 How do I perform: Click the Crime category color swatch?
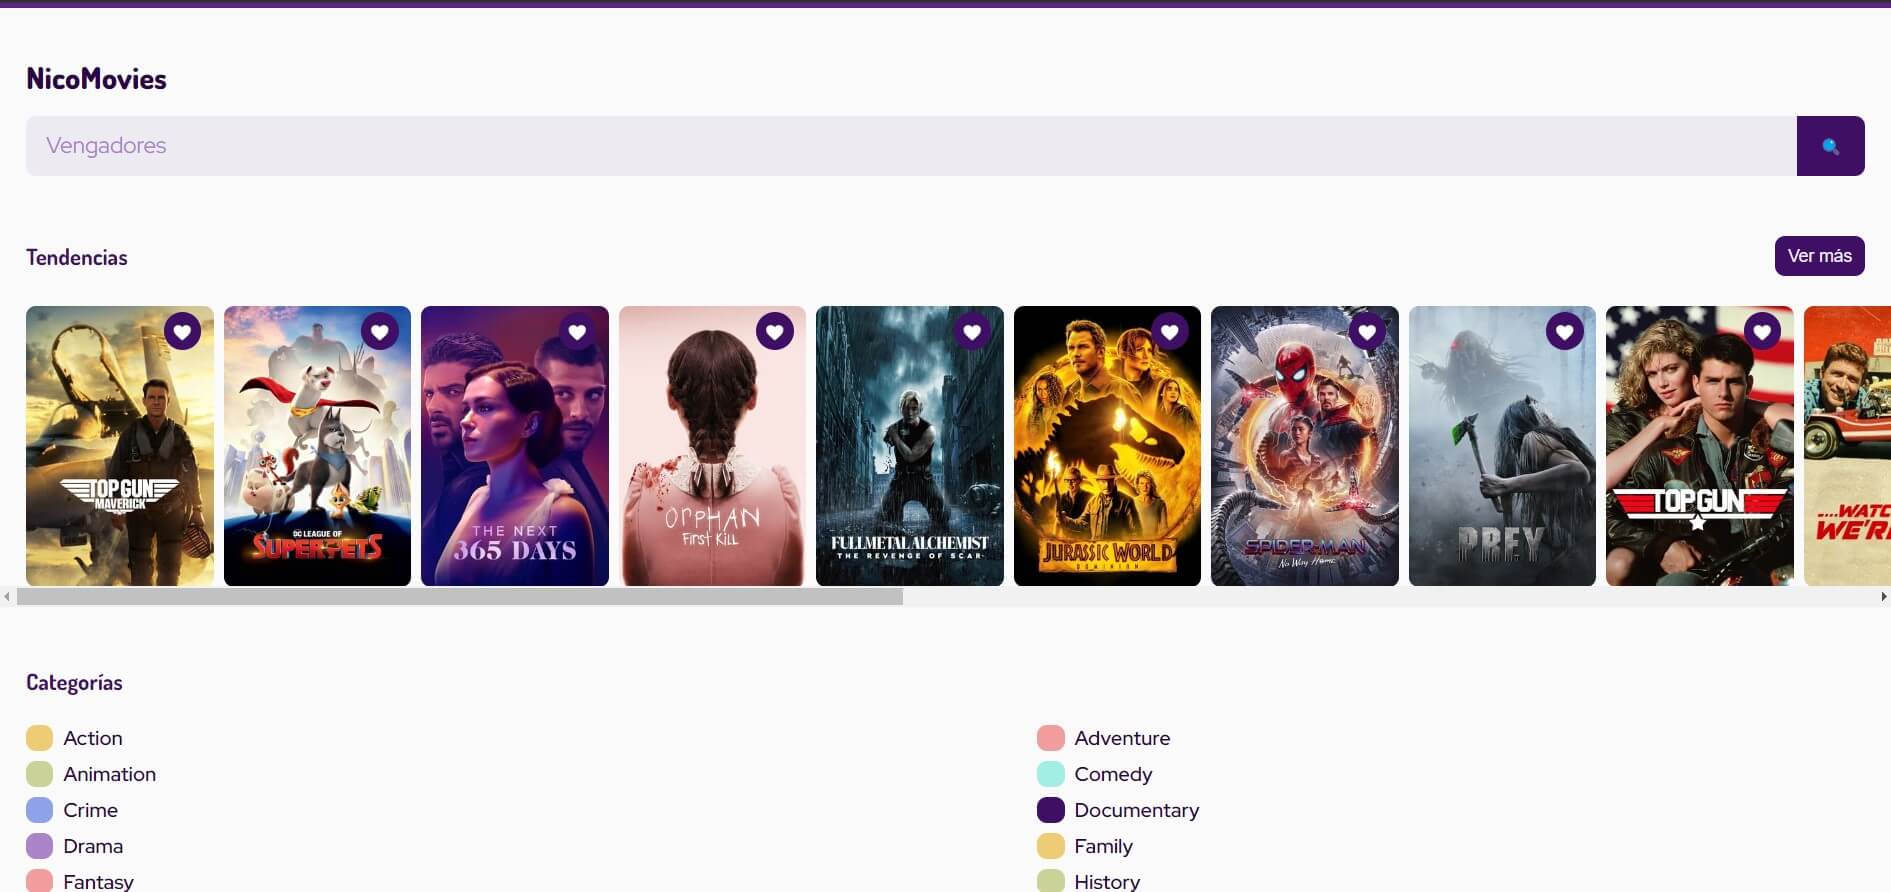[x=39, y=810]
